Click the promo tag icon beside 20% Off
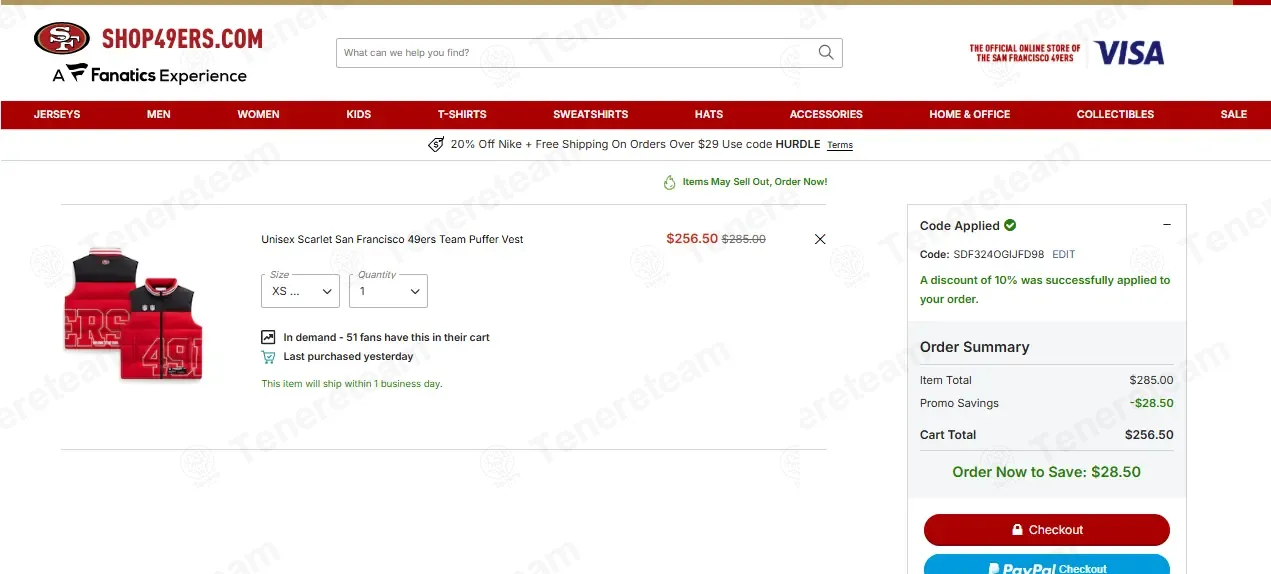The image size is (1271, 574). [436, 145]
